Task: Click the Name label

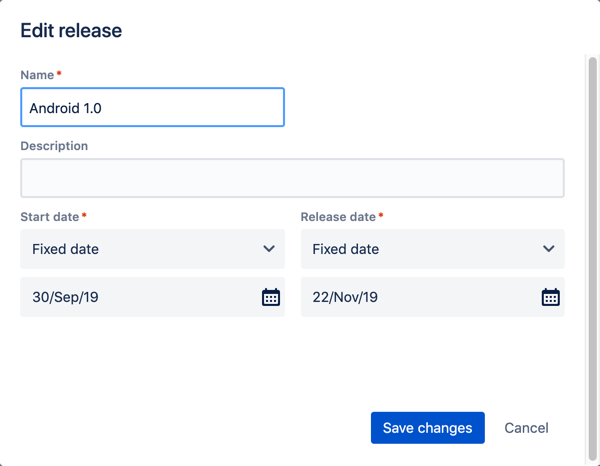Action: point(37,75)
